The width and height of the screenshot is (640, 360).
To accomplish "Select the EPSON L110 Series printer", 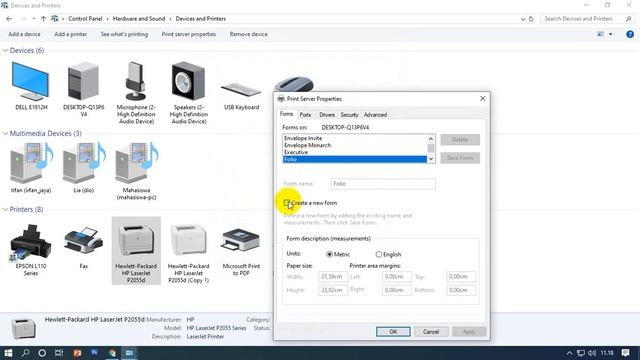I will coord(31,250).
